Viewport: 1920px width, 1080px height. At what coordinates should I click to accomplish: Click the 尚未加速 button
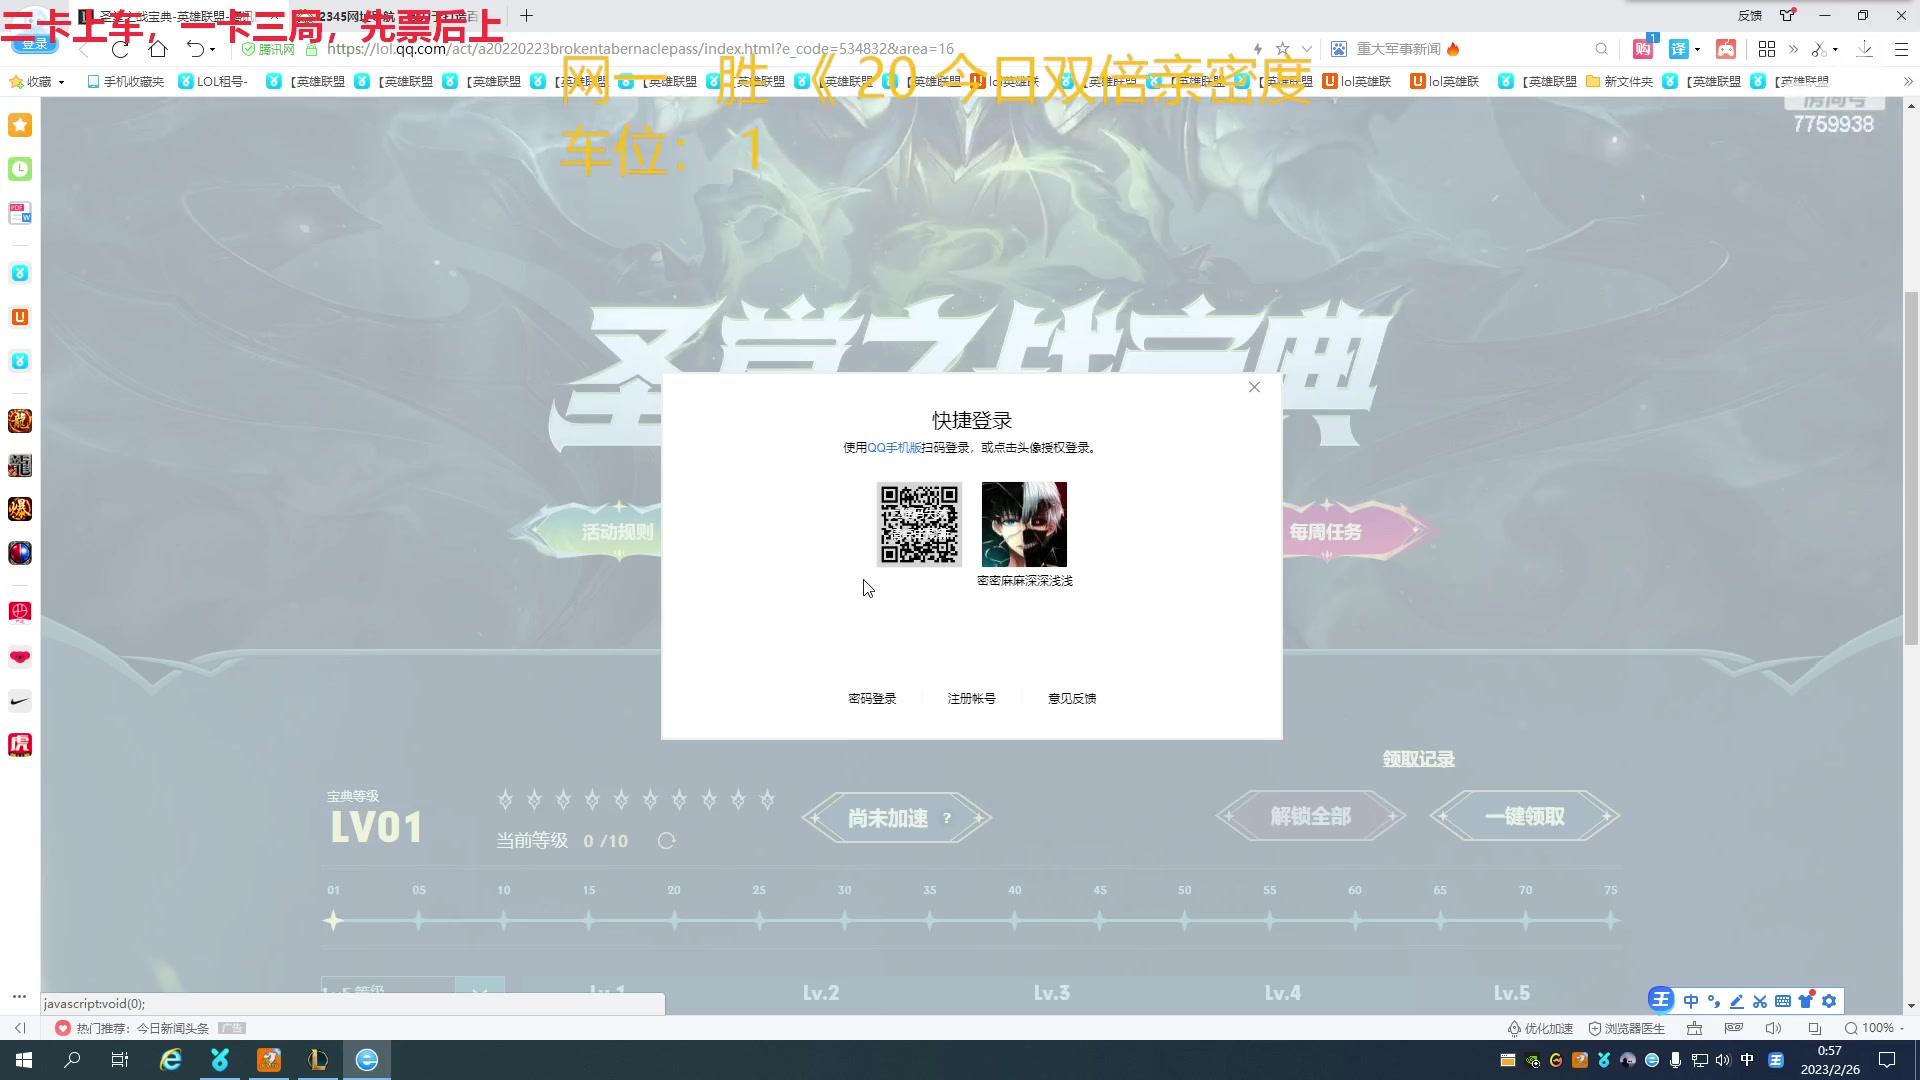897,818
